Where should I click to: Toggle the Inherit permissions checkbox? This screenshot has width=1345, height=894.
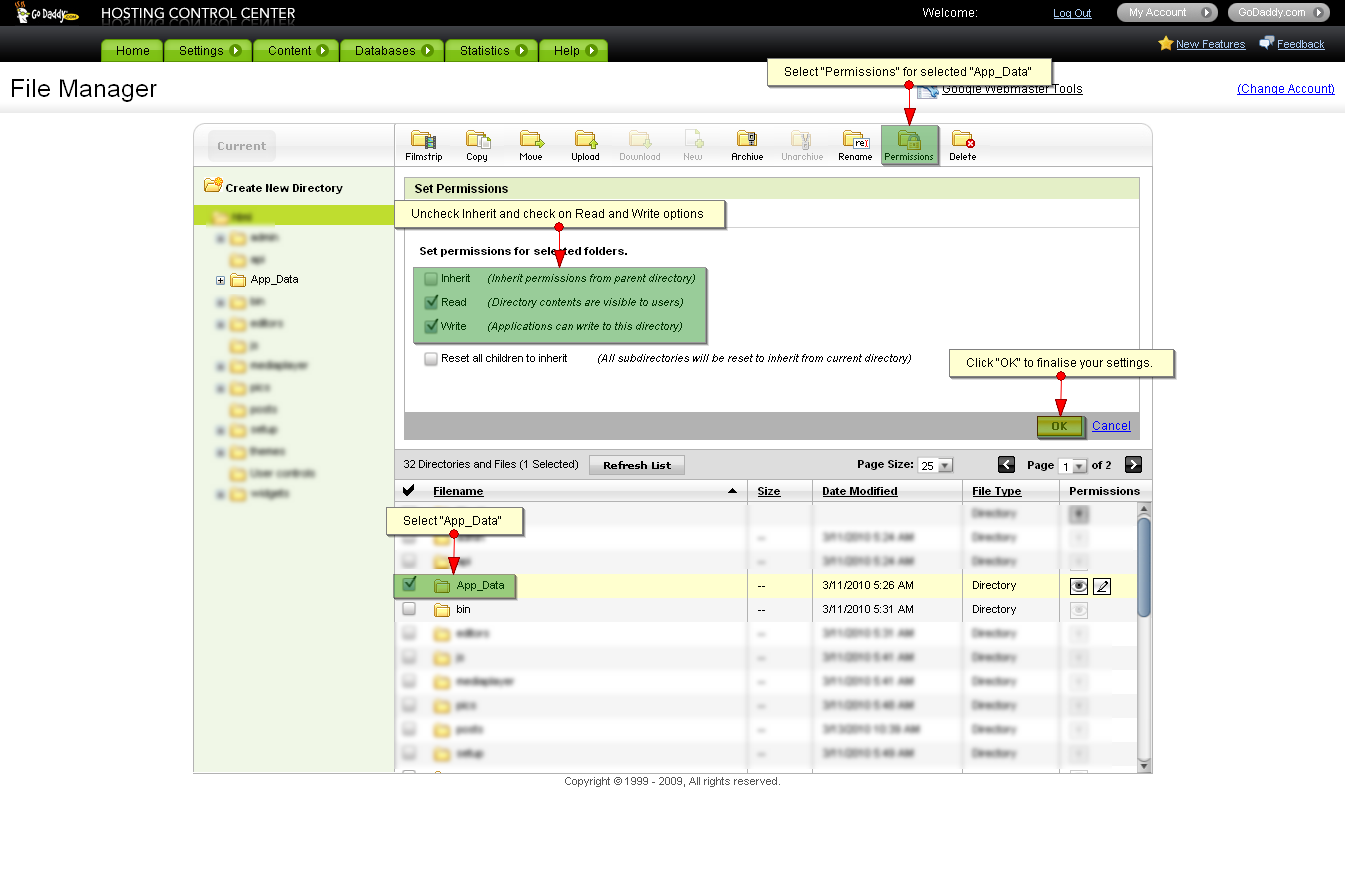tap(431, 279)
